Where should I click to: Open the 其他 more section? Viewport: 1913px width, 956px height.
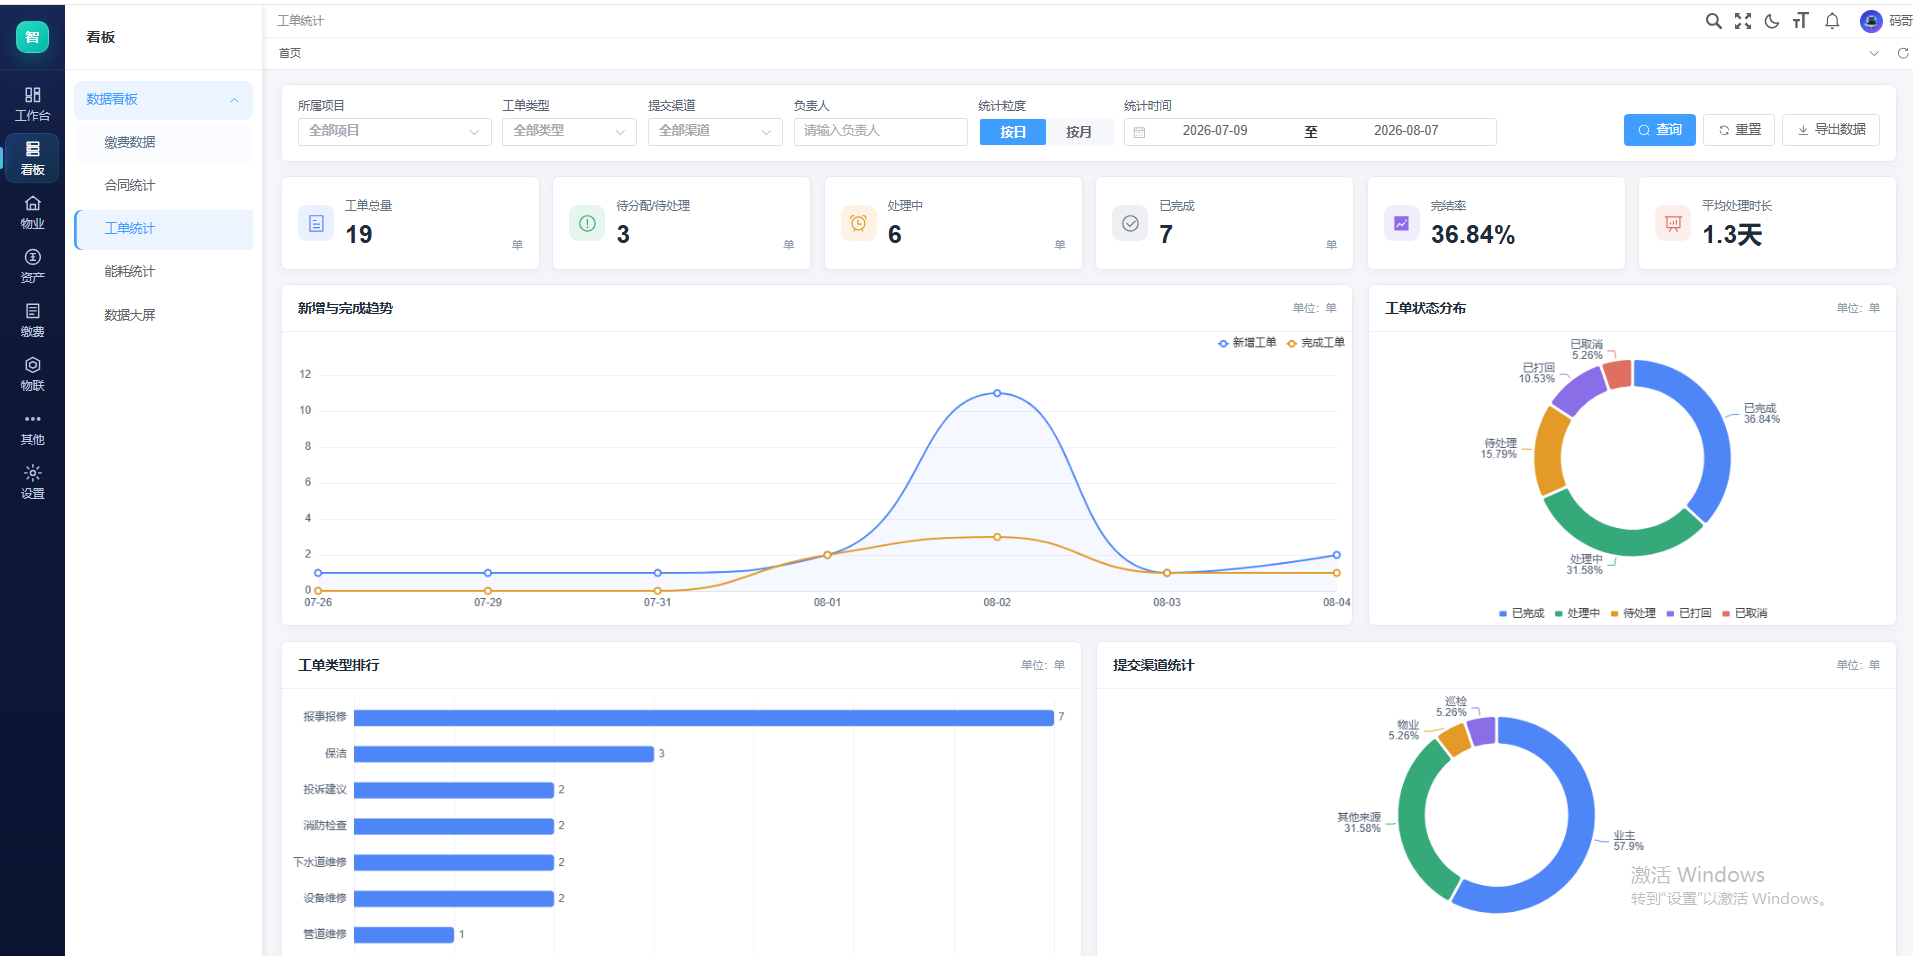point(32,428)
